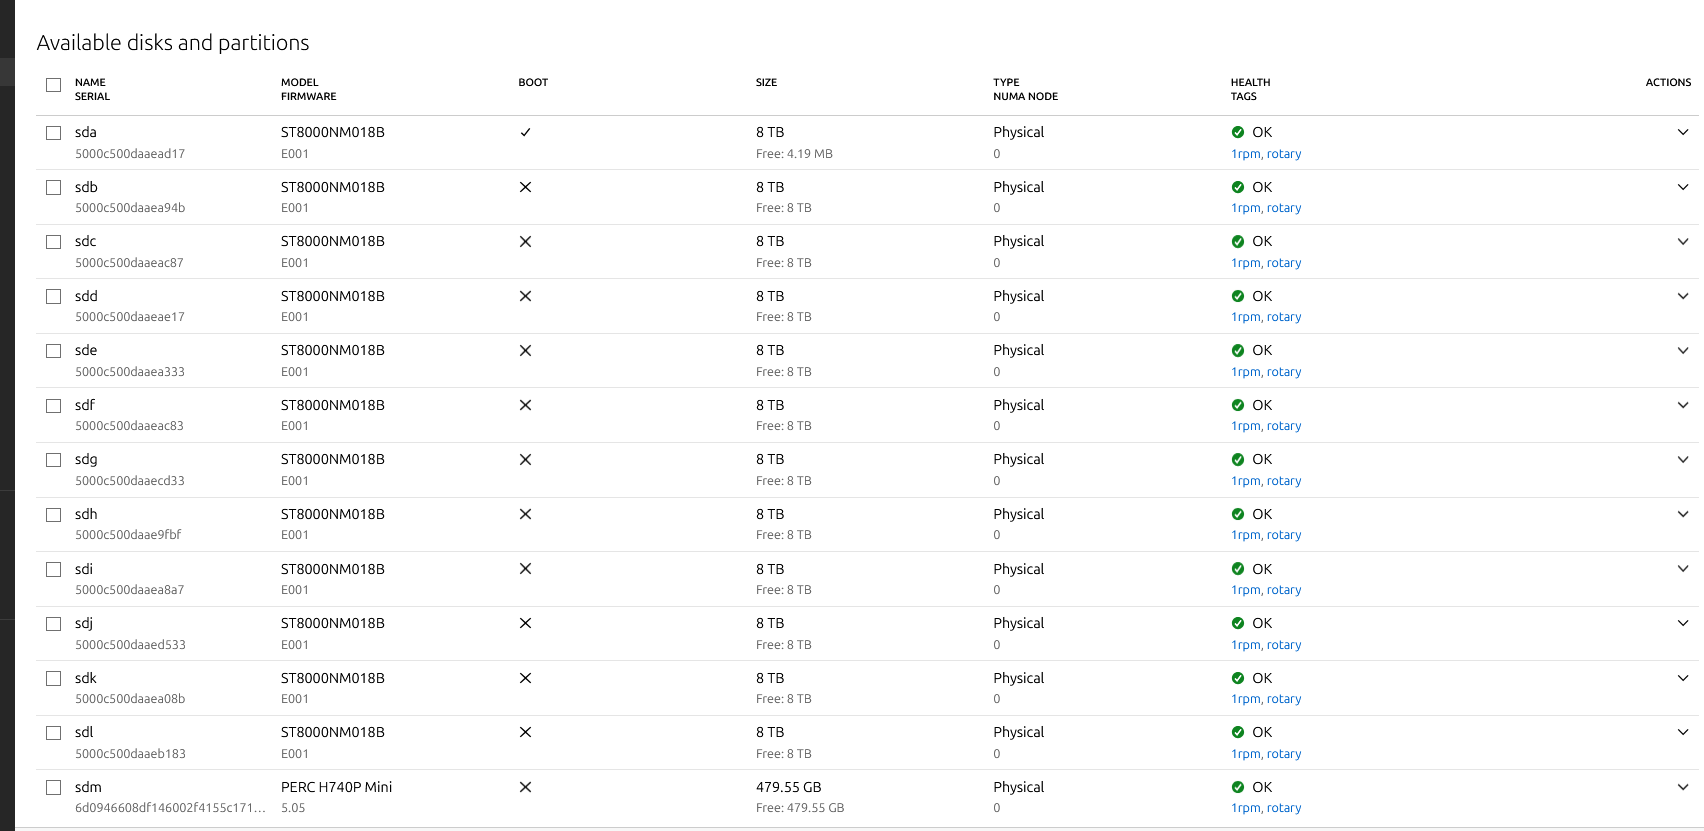Click the green OK health icon for sdf
The width and height of the screenshot is (1704, 831).
click(x=1238, y=405)
